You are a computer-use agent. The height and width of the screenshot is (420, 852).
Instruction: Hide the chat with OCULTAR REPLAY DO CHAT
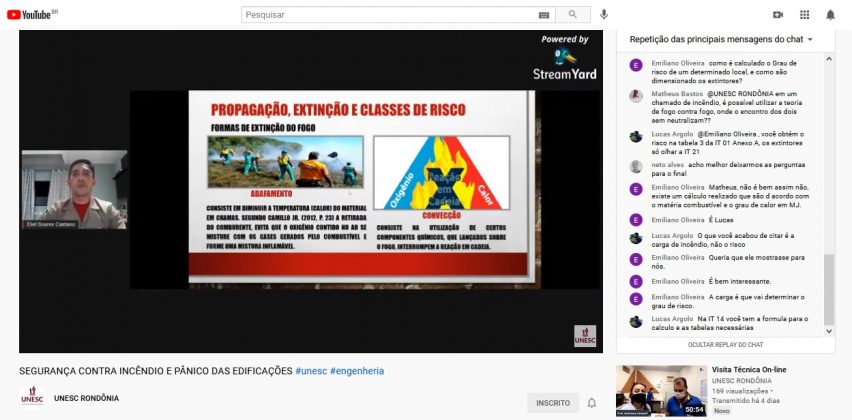click(725, 345)
